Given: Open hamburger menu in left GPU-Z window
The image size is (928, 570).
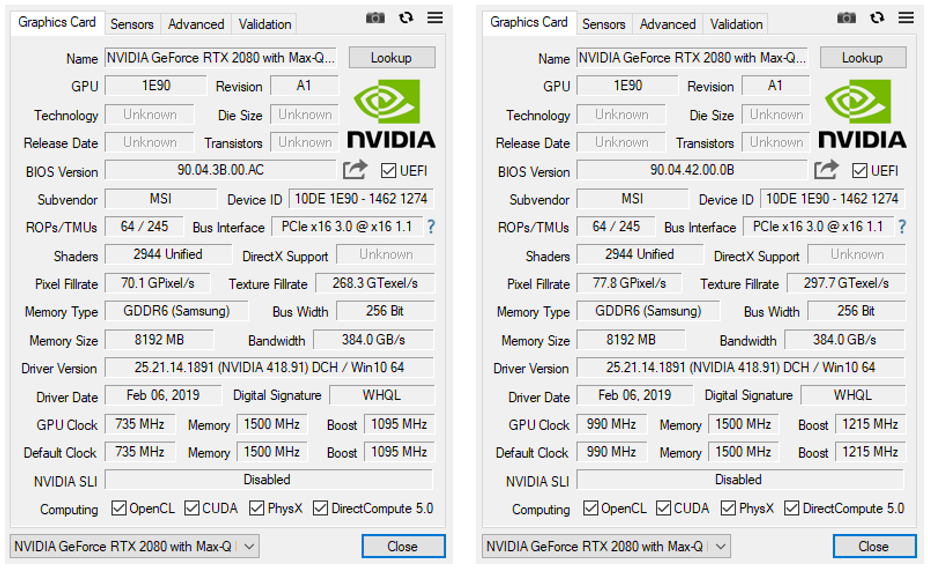Looking at the screenshot, I should pyautogui.click(x=435, y=18).
